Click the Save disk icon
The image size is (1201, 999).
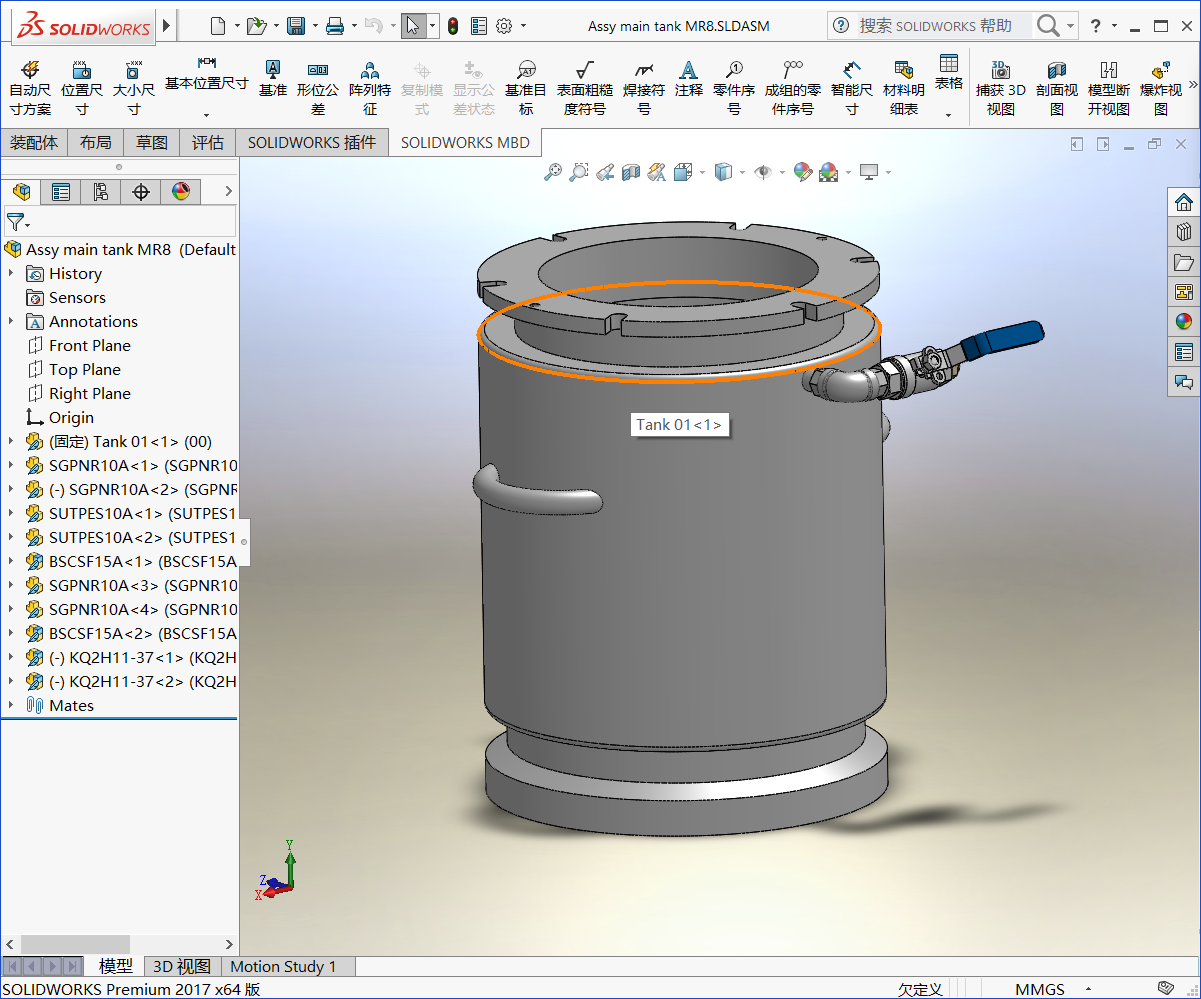tap(296, 26)
